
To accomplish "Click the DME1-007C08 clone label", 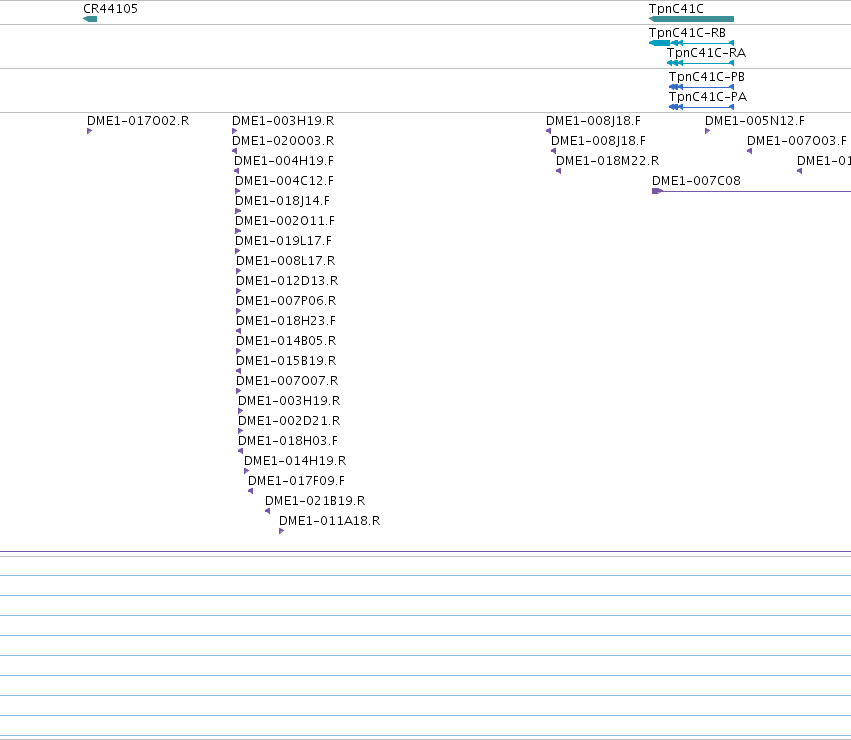I will pyautogui.click(x=696, y=181).
